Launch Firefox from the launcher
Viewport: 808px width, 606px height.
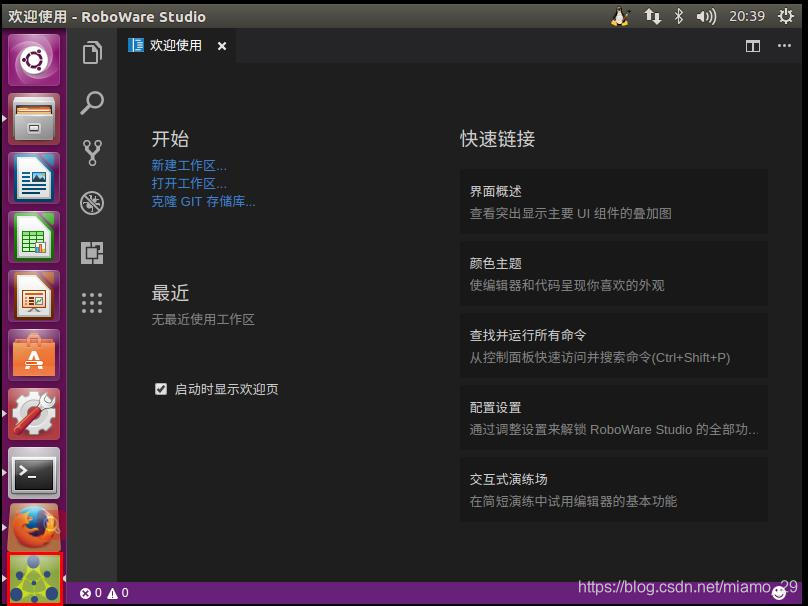[x=34, y=528]
